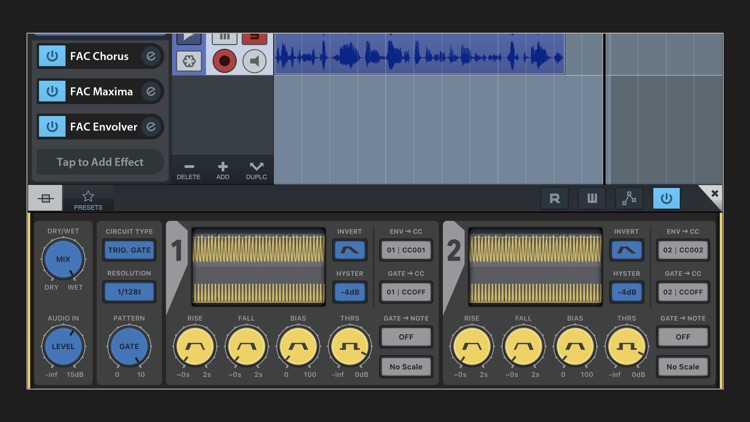Screen dimensions: 750x422
Task: Open ENV to CC 01 | CC001 selector
Action: (406, 250)
